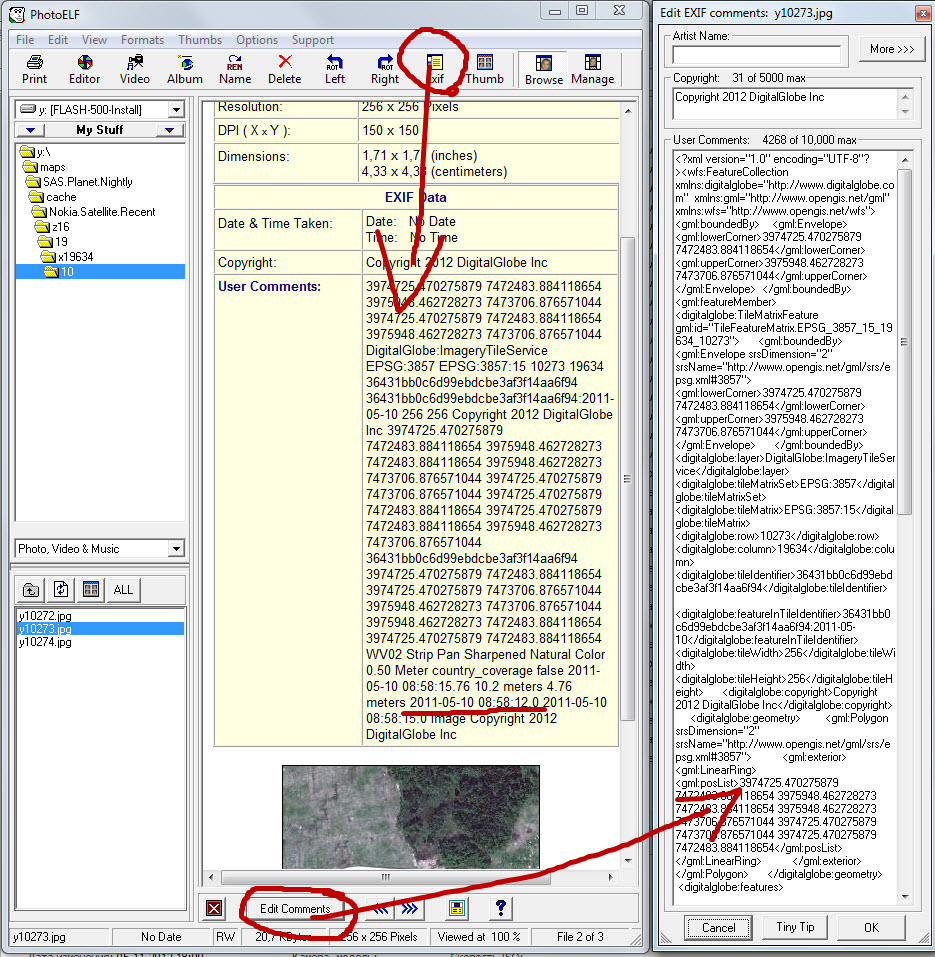
Task: Click the Delete red X icon
Action: 284,69
